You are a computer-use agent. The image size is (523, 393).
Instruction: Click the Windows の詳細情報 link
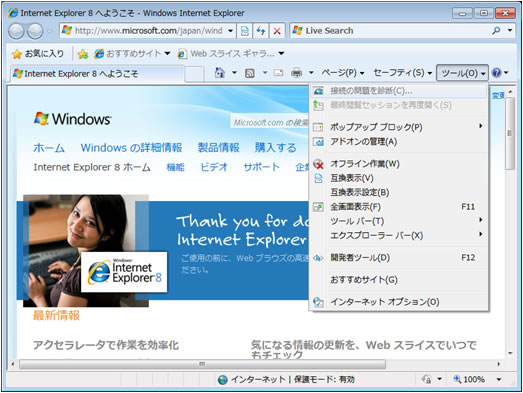[131, 147]
